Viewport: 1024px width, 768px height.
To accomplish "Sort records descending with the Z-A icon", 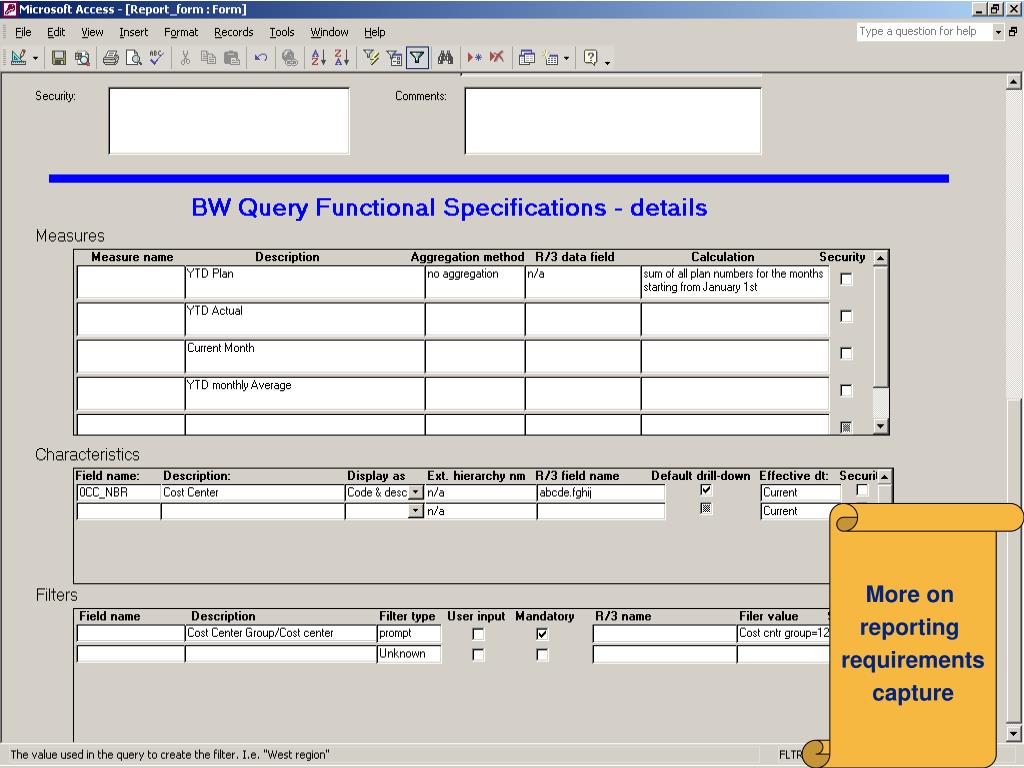I will pos(341,58).
